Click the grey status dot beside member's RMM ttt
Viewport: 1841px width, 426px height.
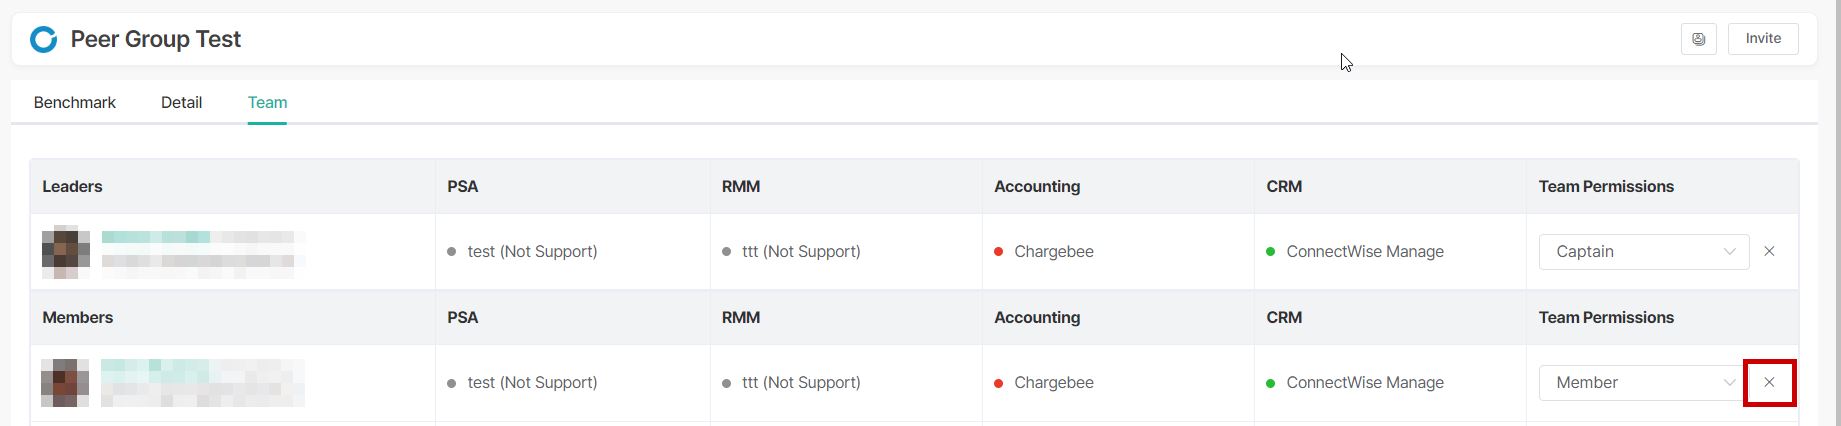(726, 383)
